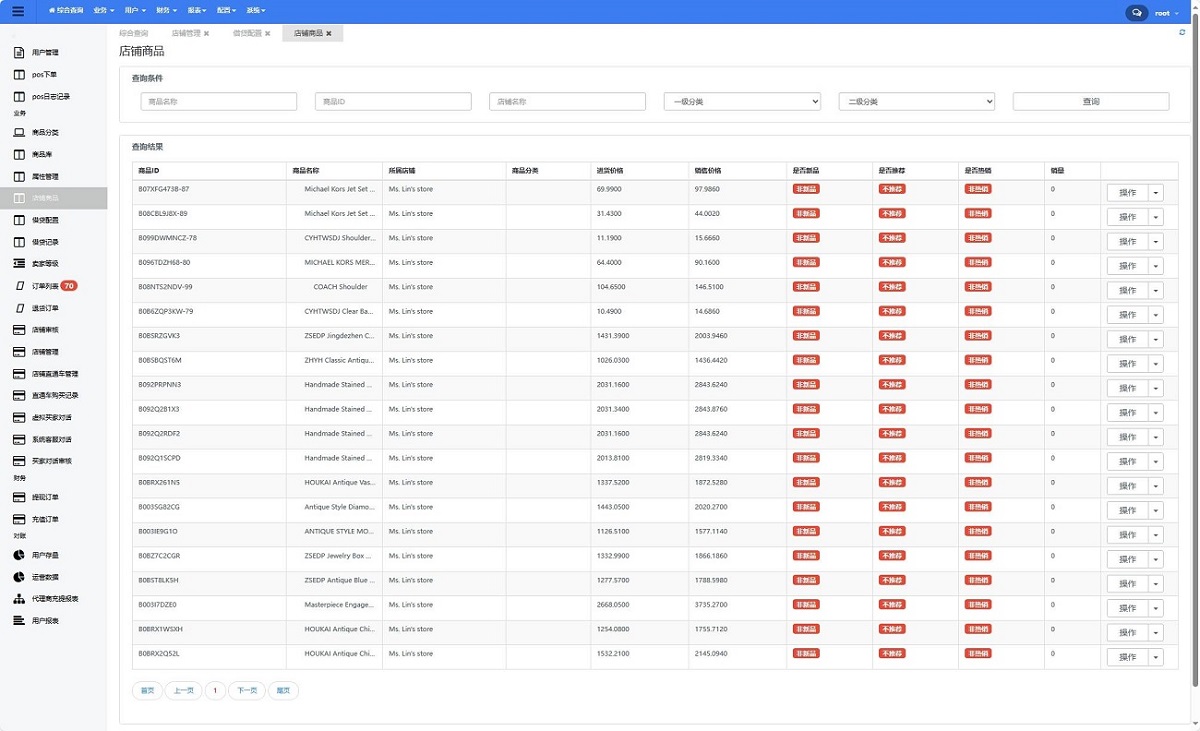The height and width of the screenshot is (731, 1200).
Task: Click the 充值订单 card icon
Action: point(19,520)
